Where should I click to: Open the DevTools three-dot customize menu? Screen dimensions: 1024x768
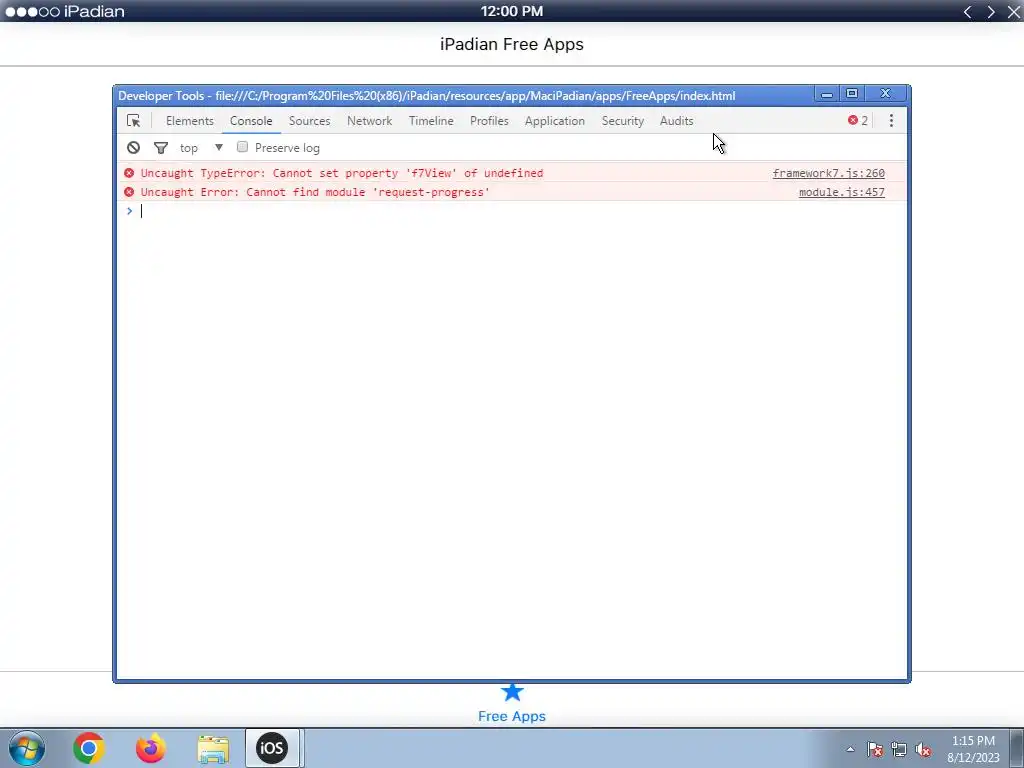[891, 121]
